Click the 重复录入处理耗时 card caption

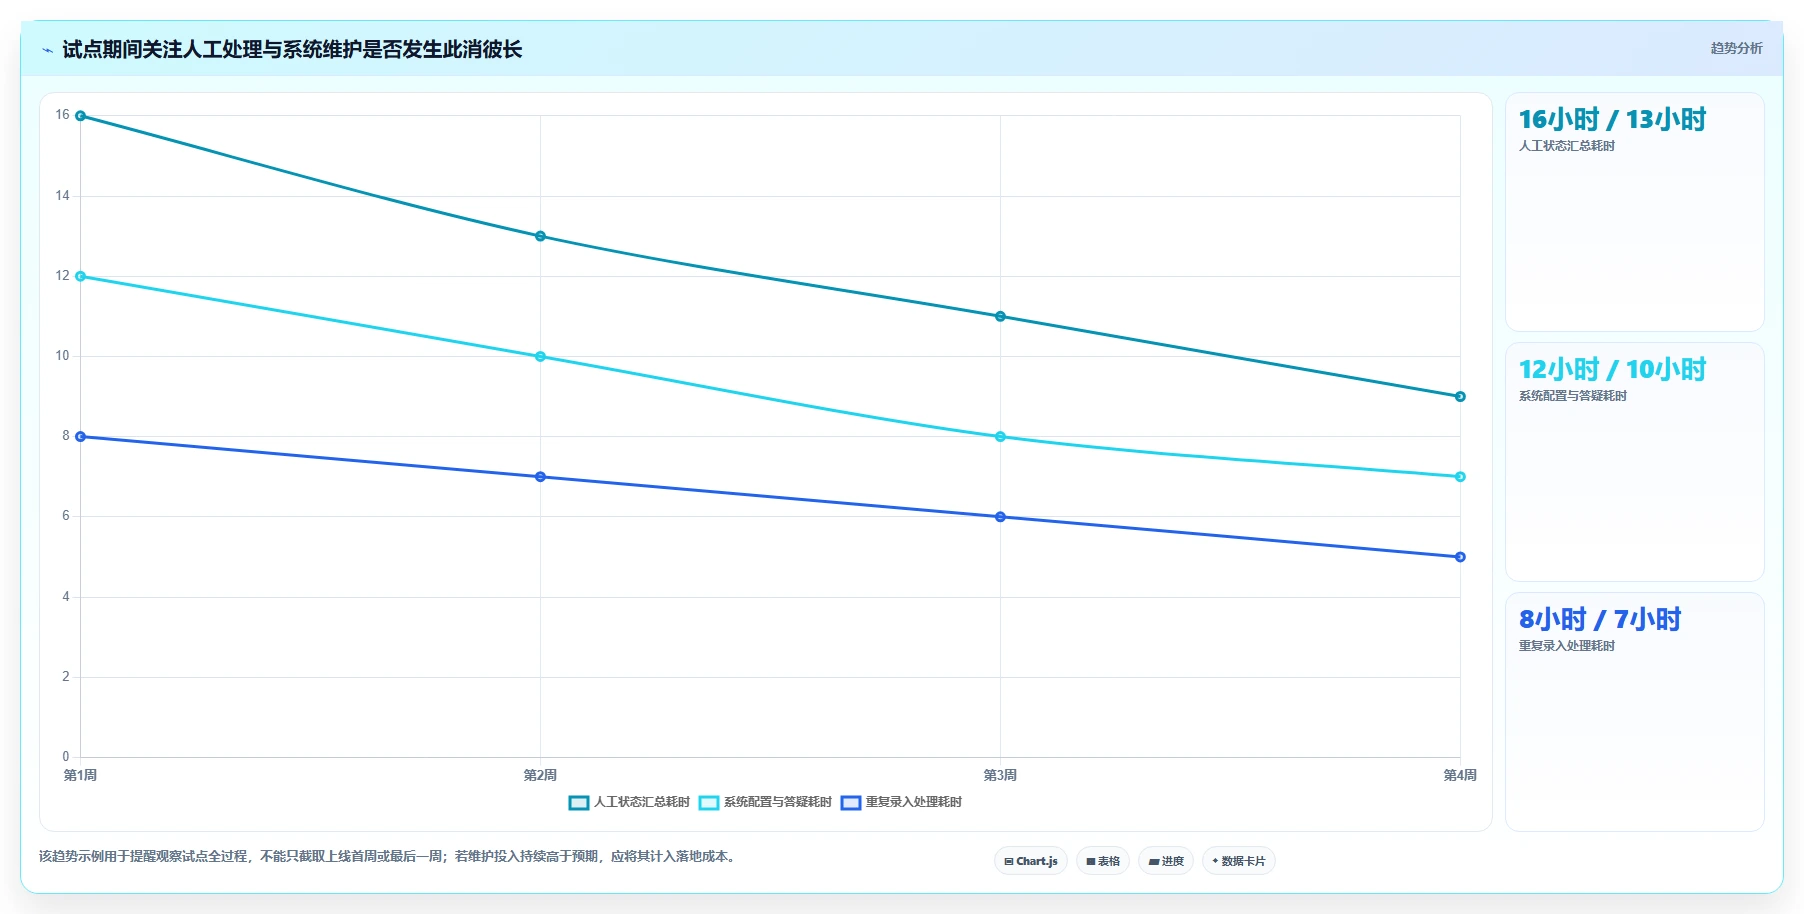tap(1567, 646)
